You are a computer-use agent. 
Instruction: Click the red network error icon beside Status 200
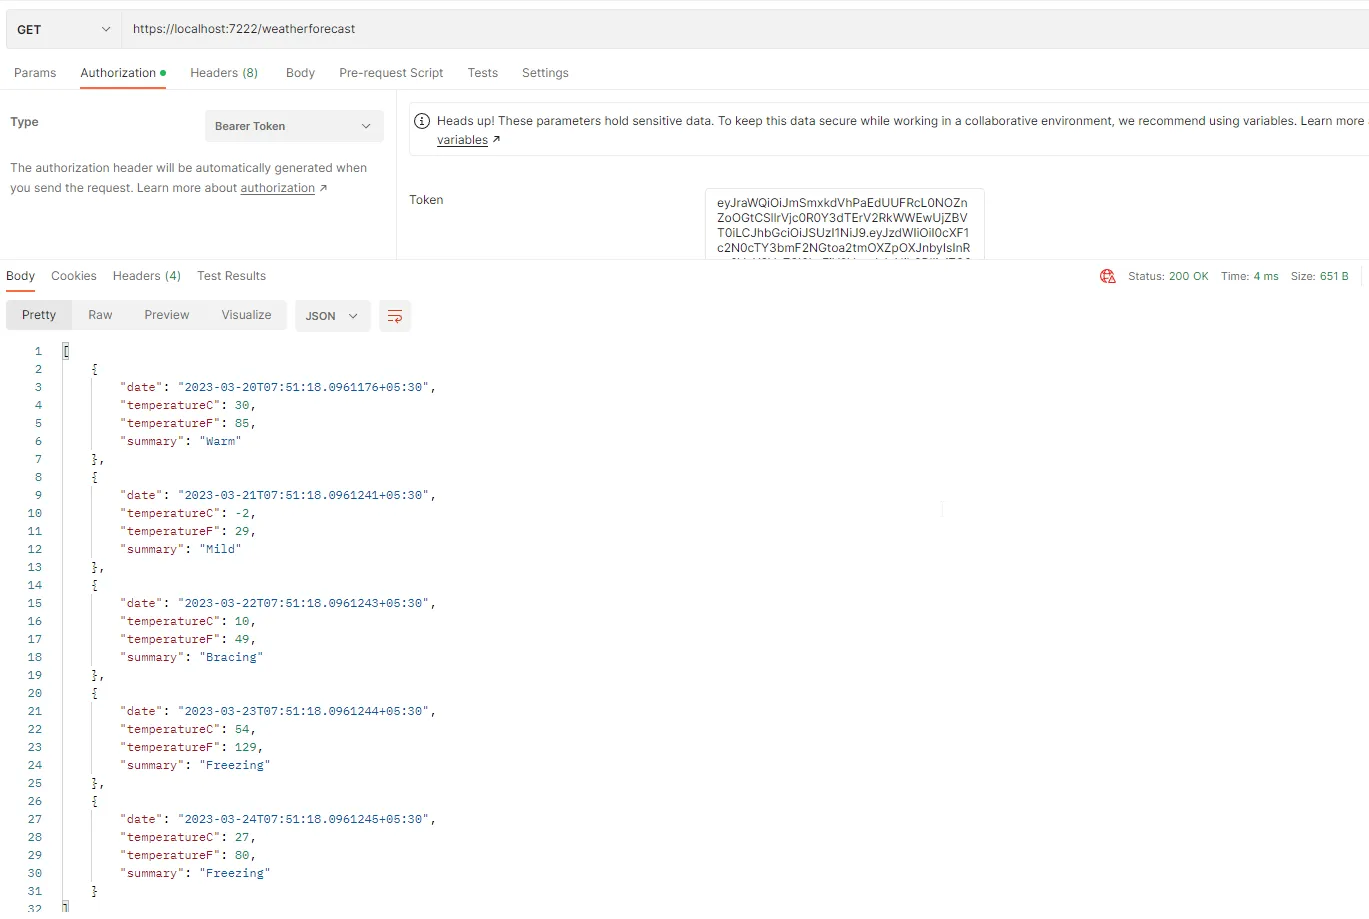[1107, 276]
